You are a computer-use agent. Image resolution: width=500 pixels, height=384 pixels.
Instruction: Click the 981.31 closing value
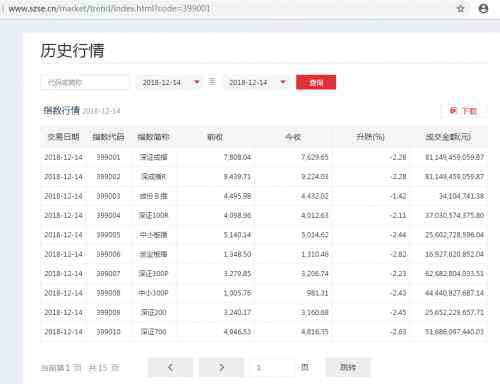click(317, 293)
